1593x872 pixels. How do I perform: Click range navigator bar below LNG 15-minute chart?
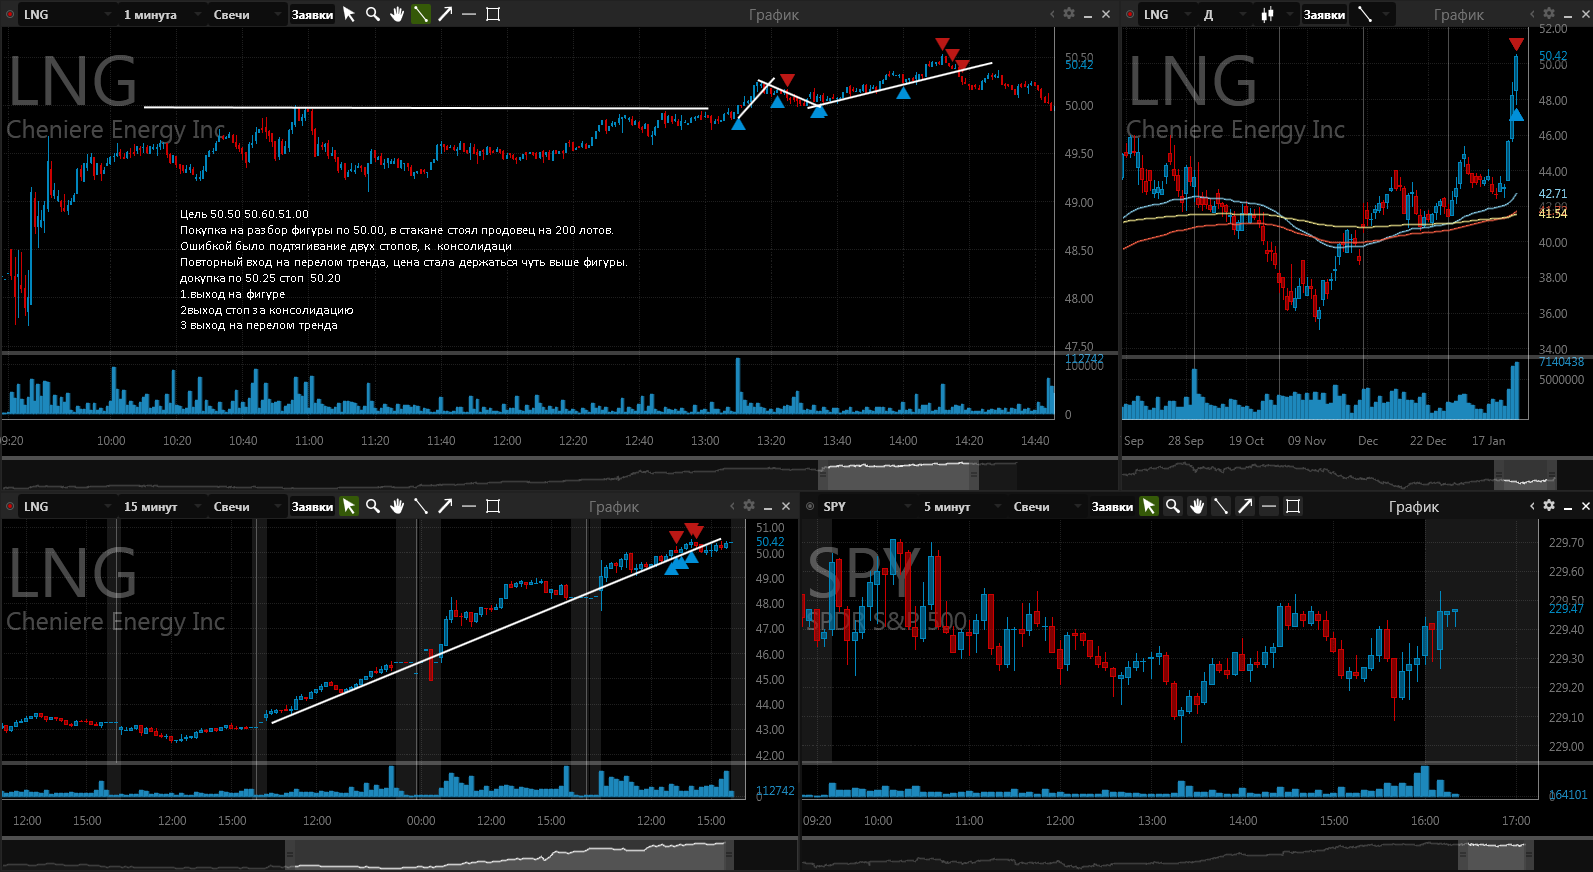(399, 856)
